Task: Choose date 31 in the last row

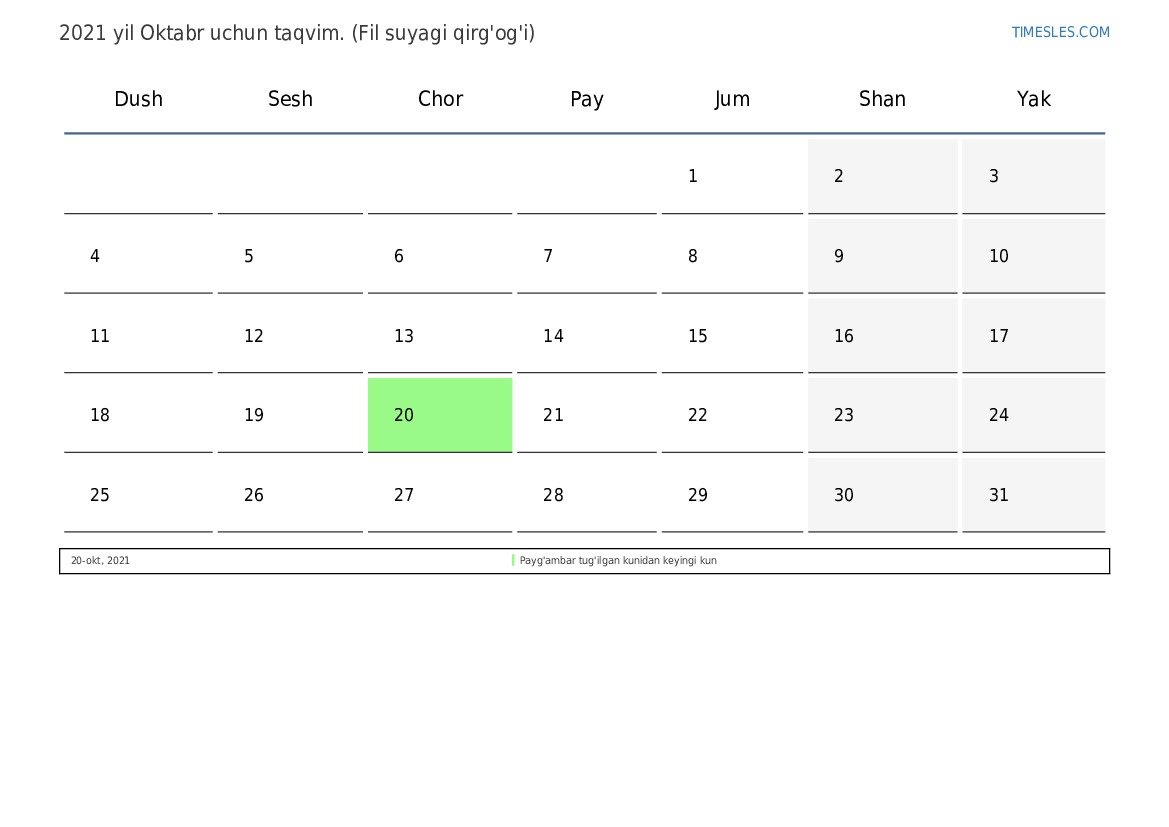Action: pos(1033,494)
